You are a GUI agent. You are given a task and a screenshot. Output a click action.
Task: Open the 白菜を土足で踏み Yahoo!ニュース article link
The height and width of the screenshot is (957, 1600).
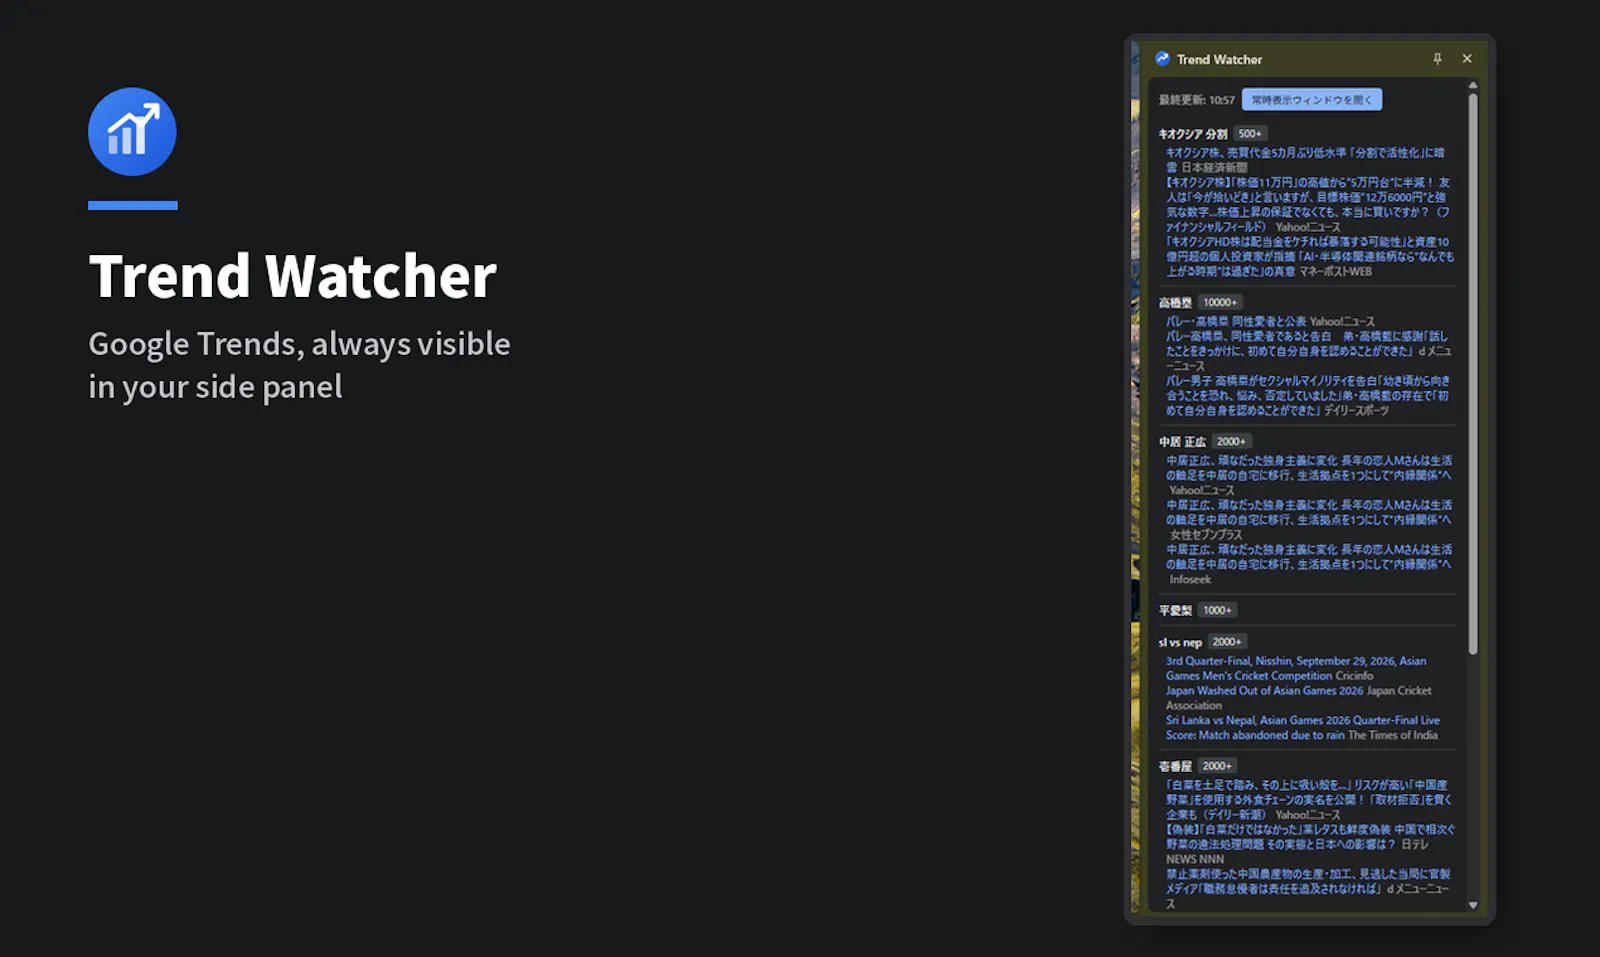[1309, 800]
